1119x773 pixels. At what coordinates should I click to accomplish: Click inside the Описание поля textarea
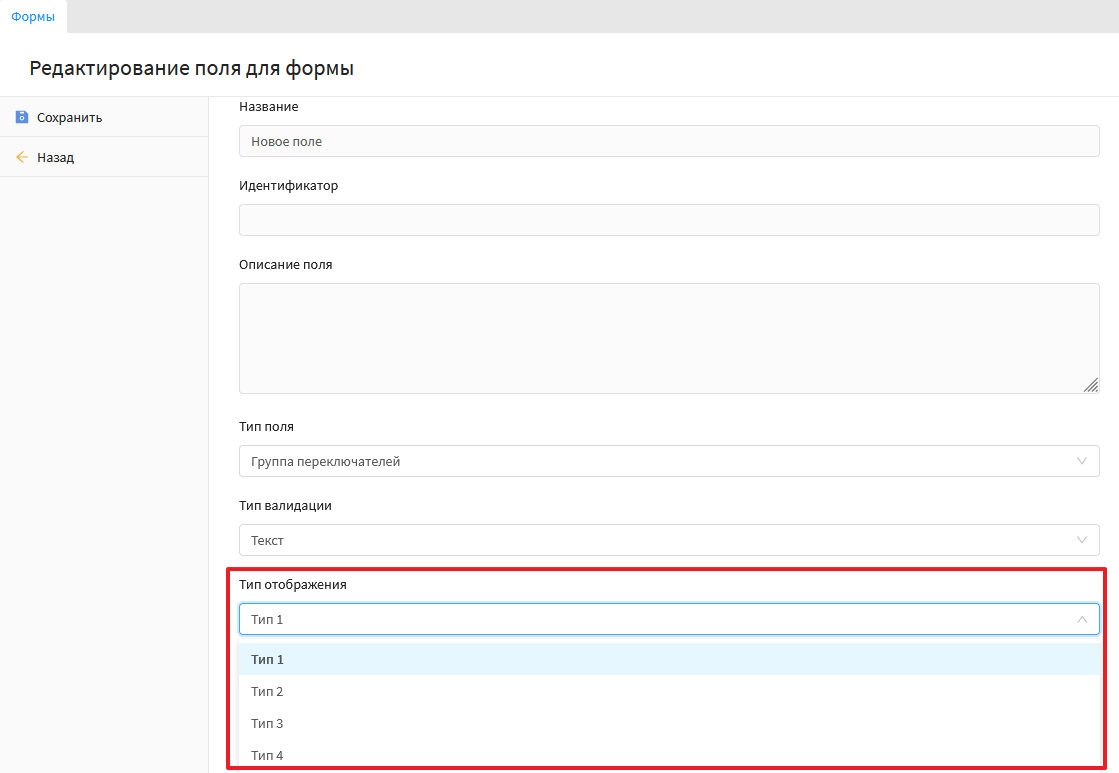pos(668,338)
